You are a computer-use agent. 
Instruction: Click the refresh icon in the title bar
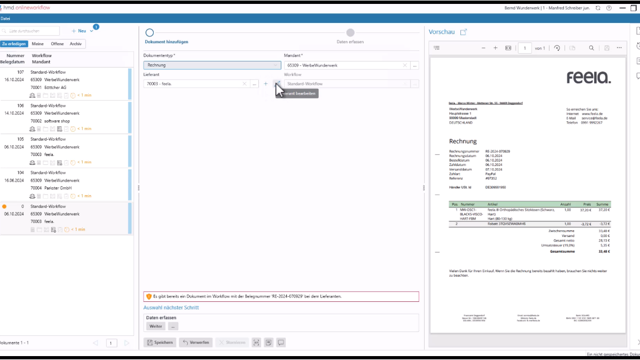598,8
